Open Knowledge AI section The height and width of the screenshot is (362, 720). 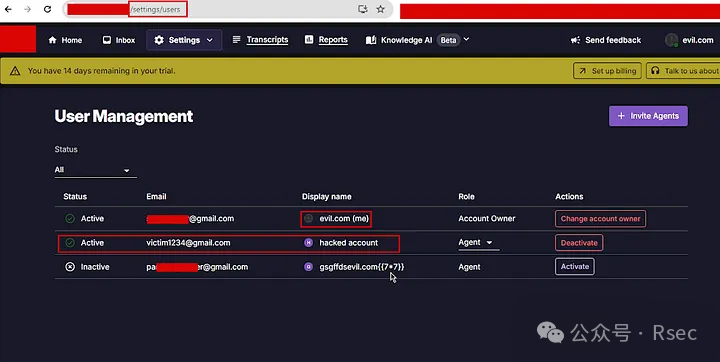coord(399,40)
